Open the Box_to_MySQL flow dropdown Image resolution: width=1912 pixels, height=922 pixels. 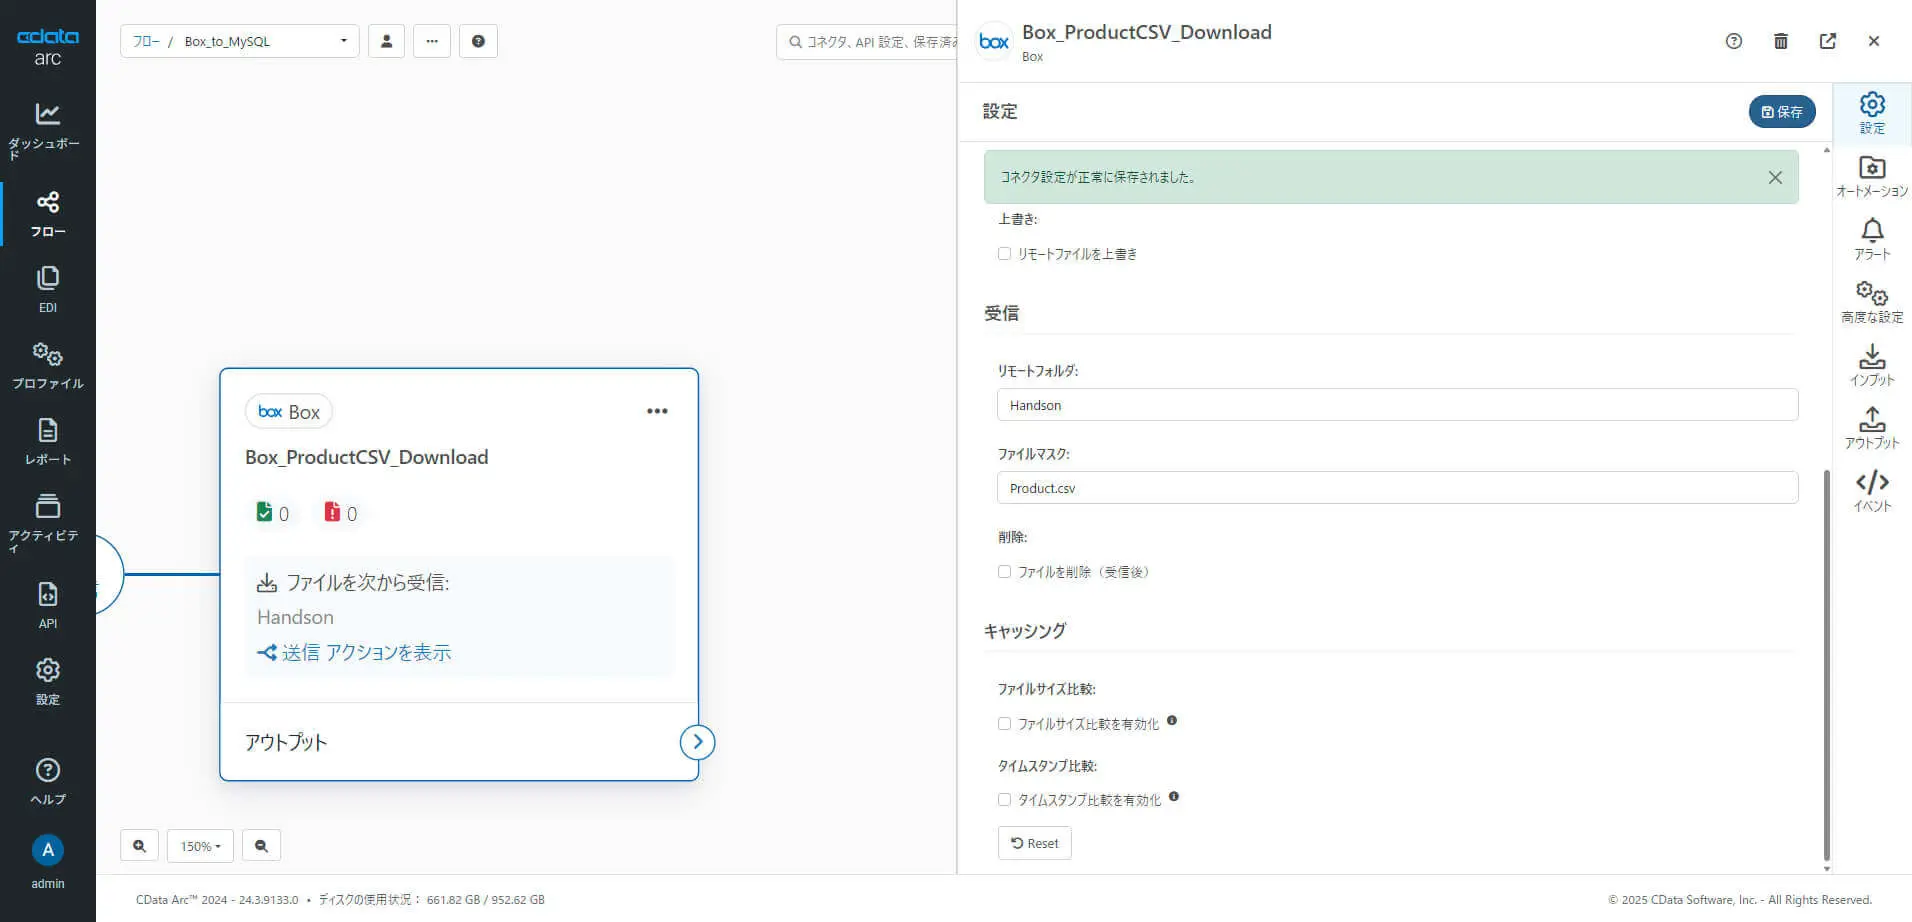point(264,41)
